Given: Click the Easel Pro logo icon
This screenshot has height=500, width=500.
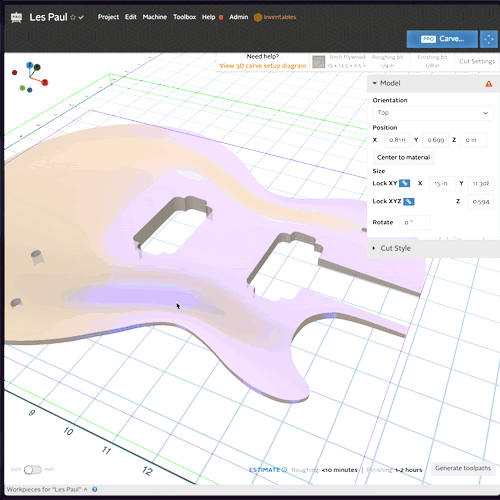Looking at the screenshot, I should 16,17.
